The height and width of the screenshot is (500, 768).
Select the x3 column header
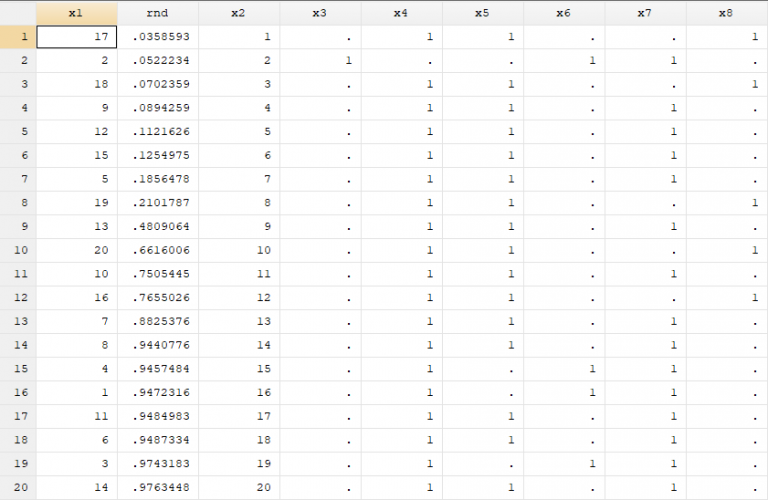click(319, 13)
